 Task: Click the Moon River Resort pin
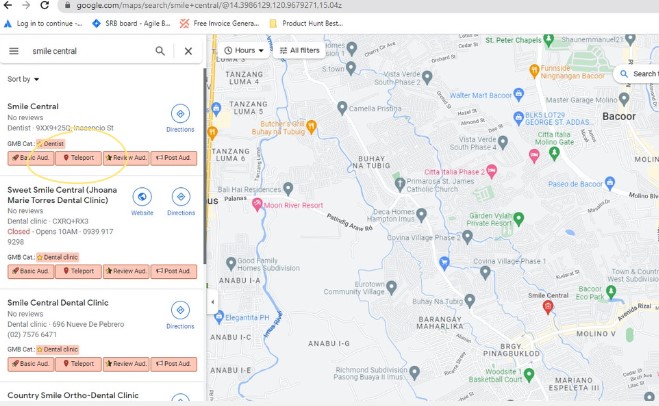click(x=257, y=205)
